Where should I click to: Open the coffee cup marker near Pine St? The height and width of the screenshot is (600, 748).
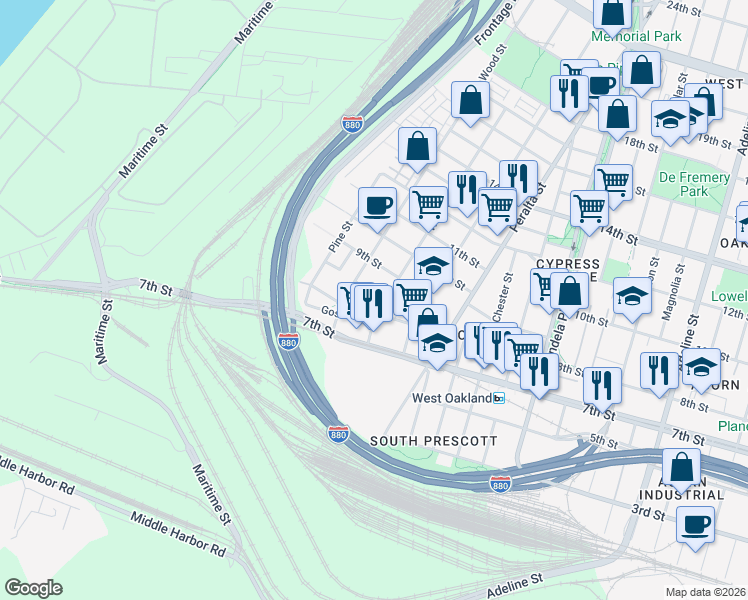377,209
